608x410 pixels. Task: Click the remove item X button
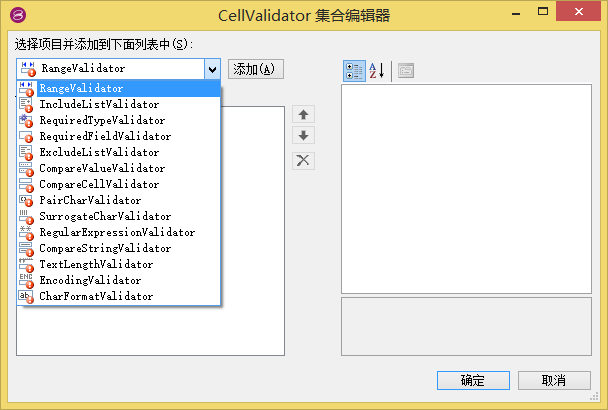304,160
